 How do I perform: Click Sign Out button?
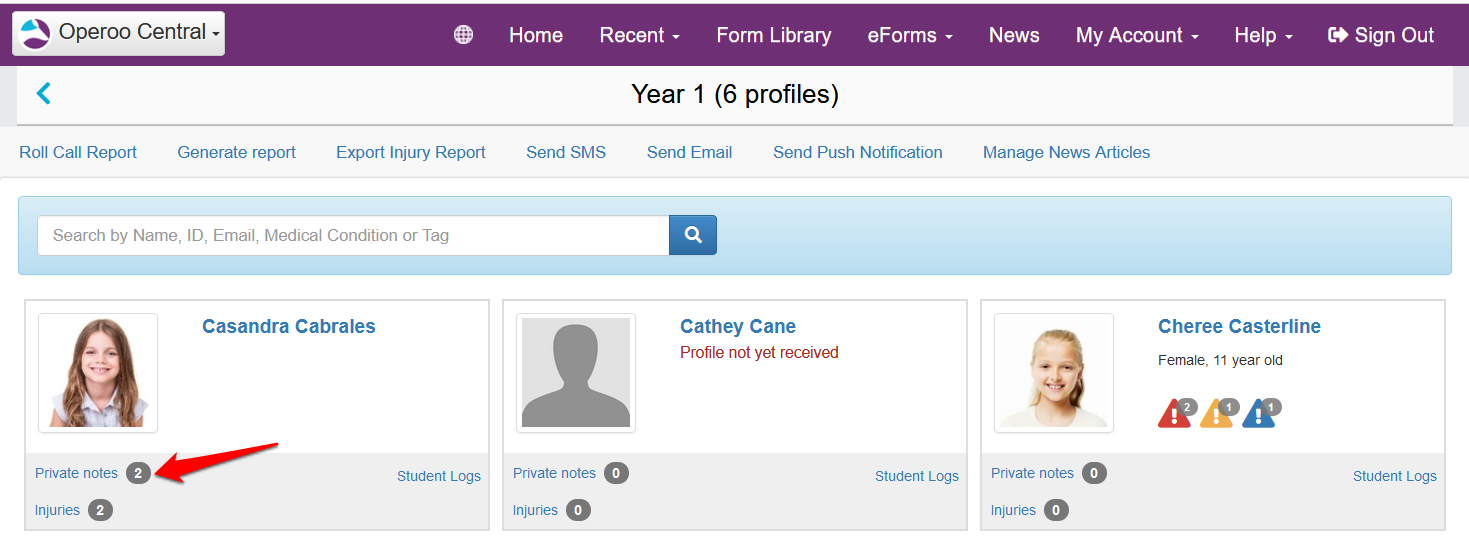1380,35
